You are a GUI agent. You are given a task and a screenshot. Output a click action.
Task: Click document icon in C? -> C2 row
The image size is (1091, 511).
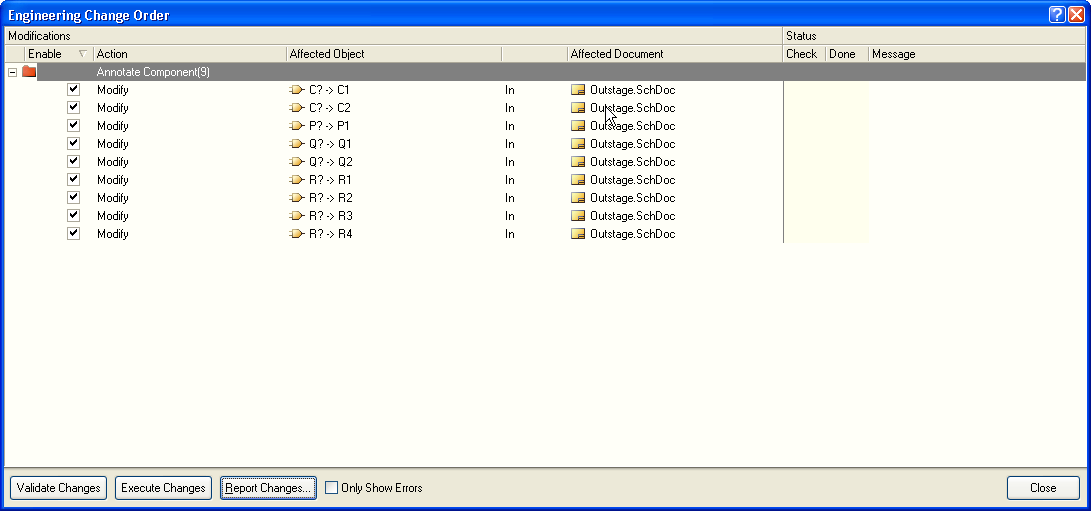pos(578,108)
